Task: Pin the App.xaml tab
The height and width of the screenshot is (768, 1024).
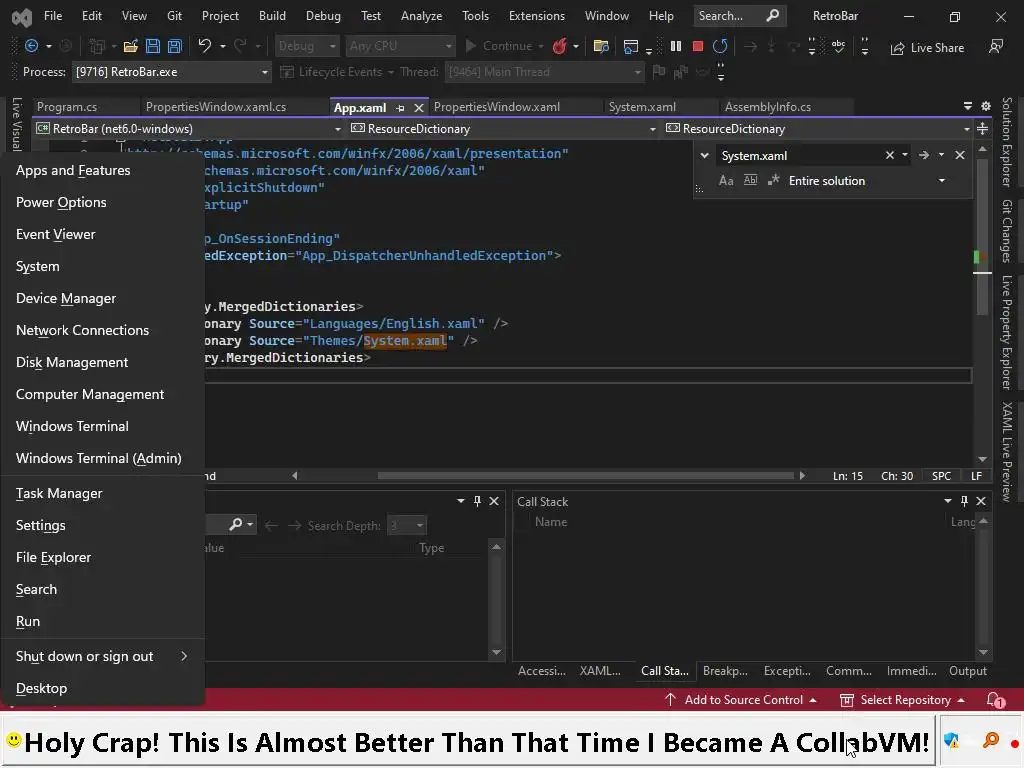Action: coord(400,108)
